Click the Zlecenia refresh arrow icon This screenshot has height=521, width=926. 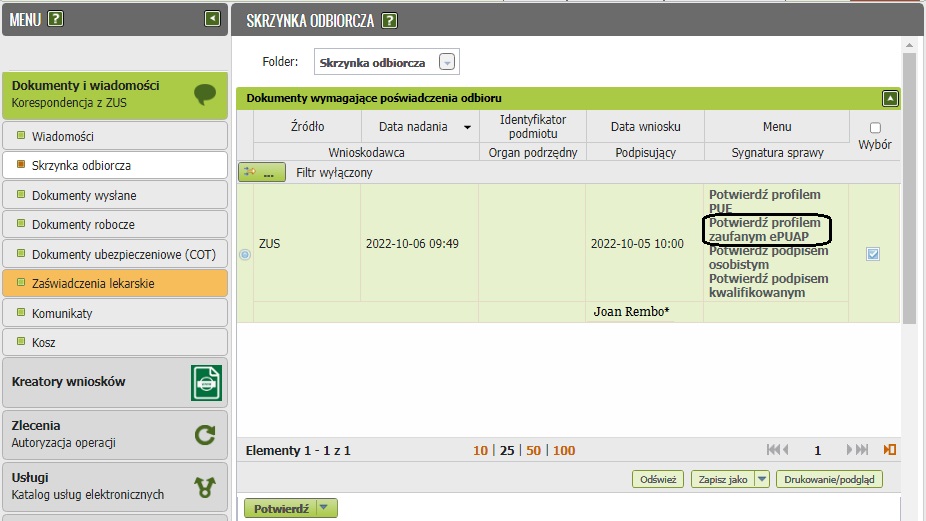[205, 434]
